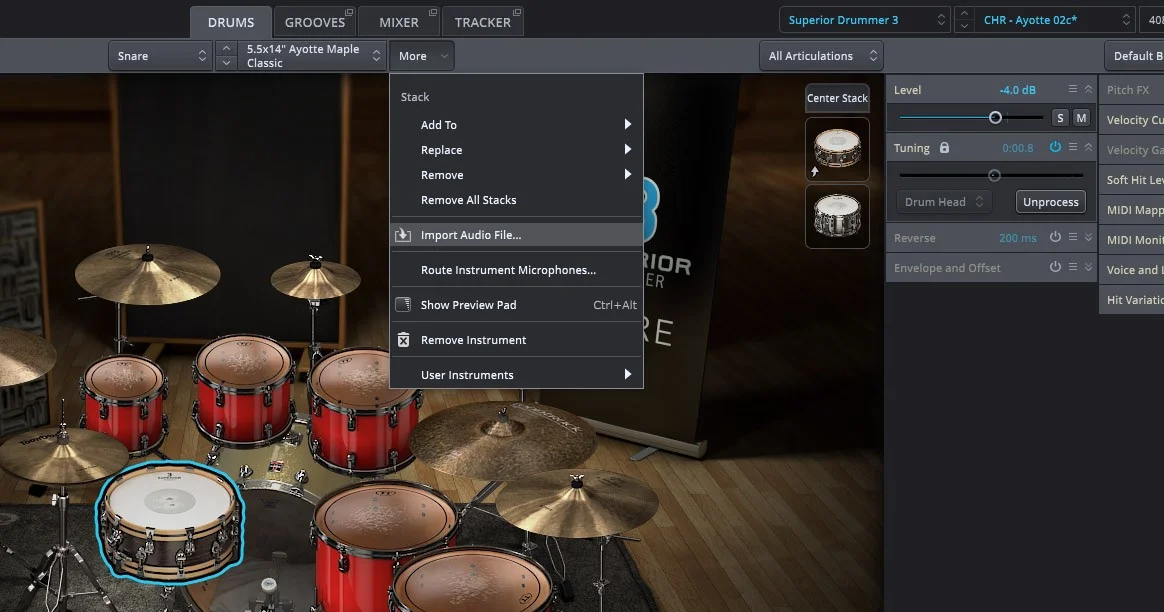Open the 5.5x14" Ayotte Maple Classic dropdown
This screenshot has width=1164, height=612.
[x=312, y=56]
